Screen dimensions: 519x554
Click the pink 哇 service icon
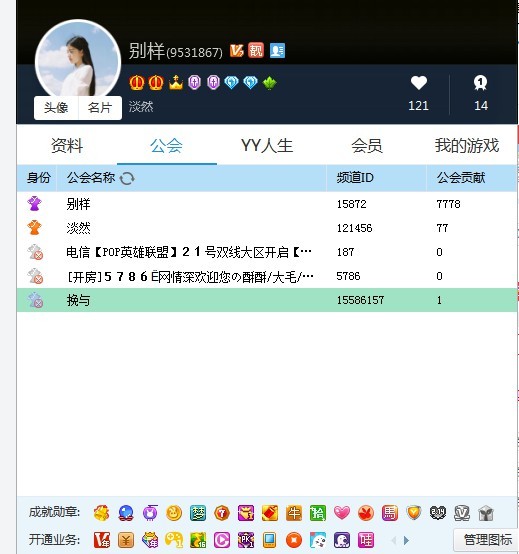(x=366, y=540)
